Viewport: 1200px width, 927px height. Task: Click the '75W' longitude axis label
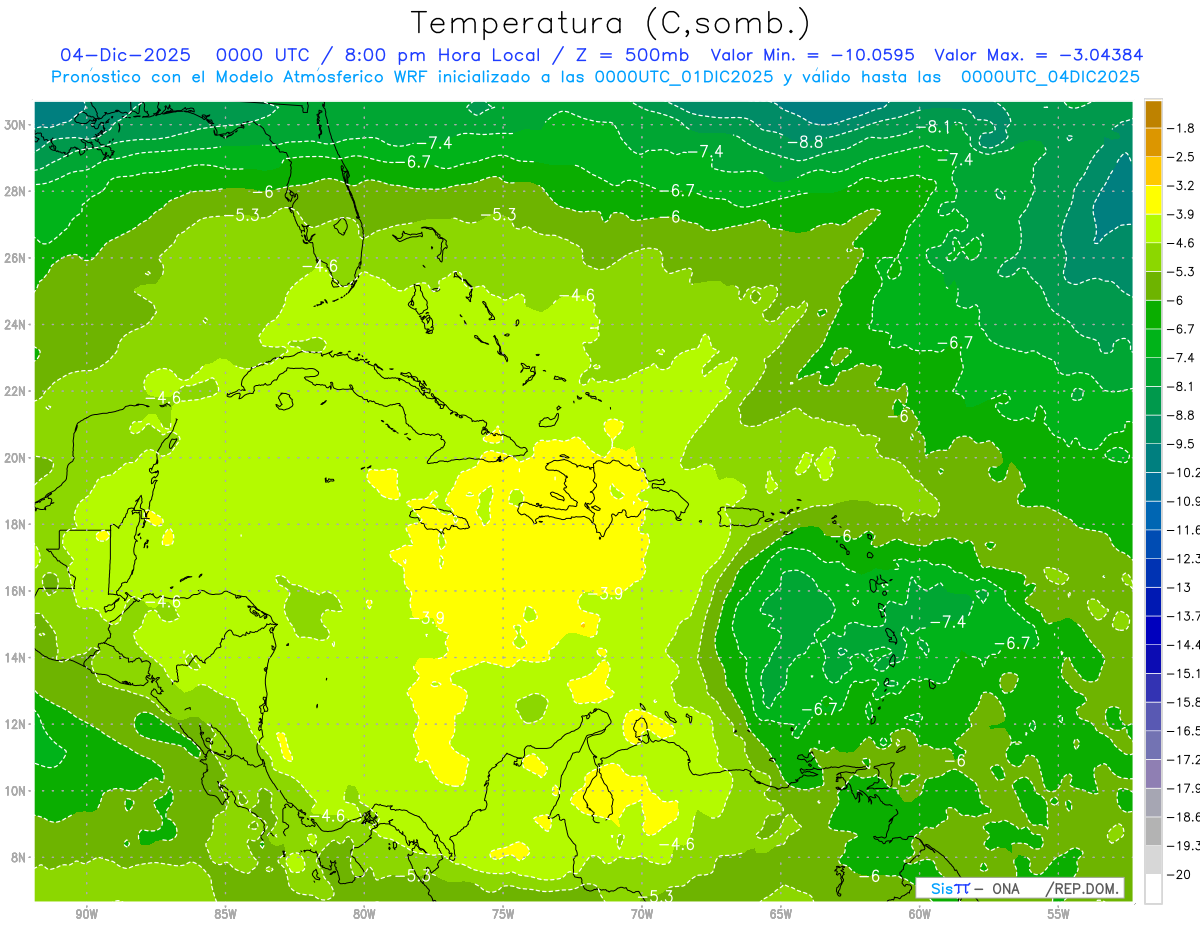[x=503, y=914]
